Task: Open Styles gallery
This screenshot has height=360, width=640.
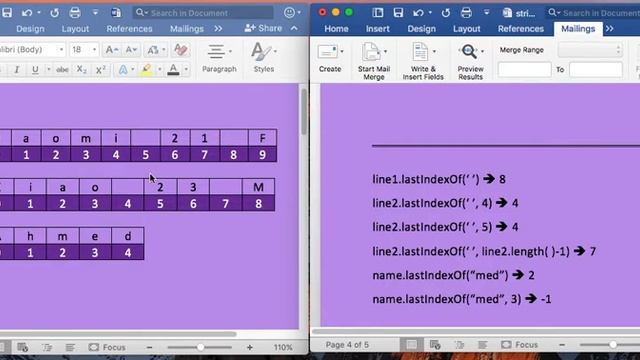Action: (x=264, y=58)
